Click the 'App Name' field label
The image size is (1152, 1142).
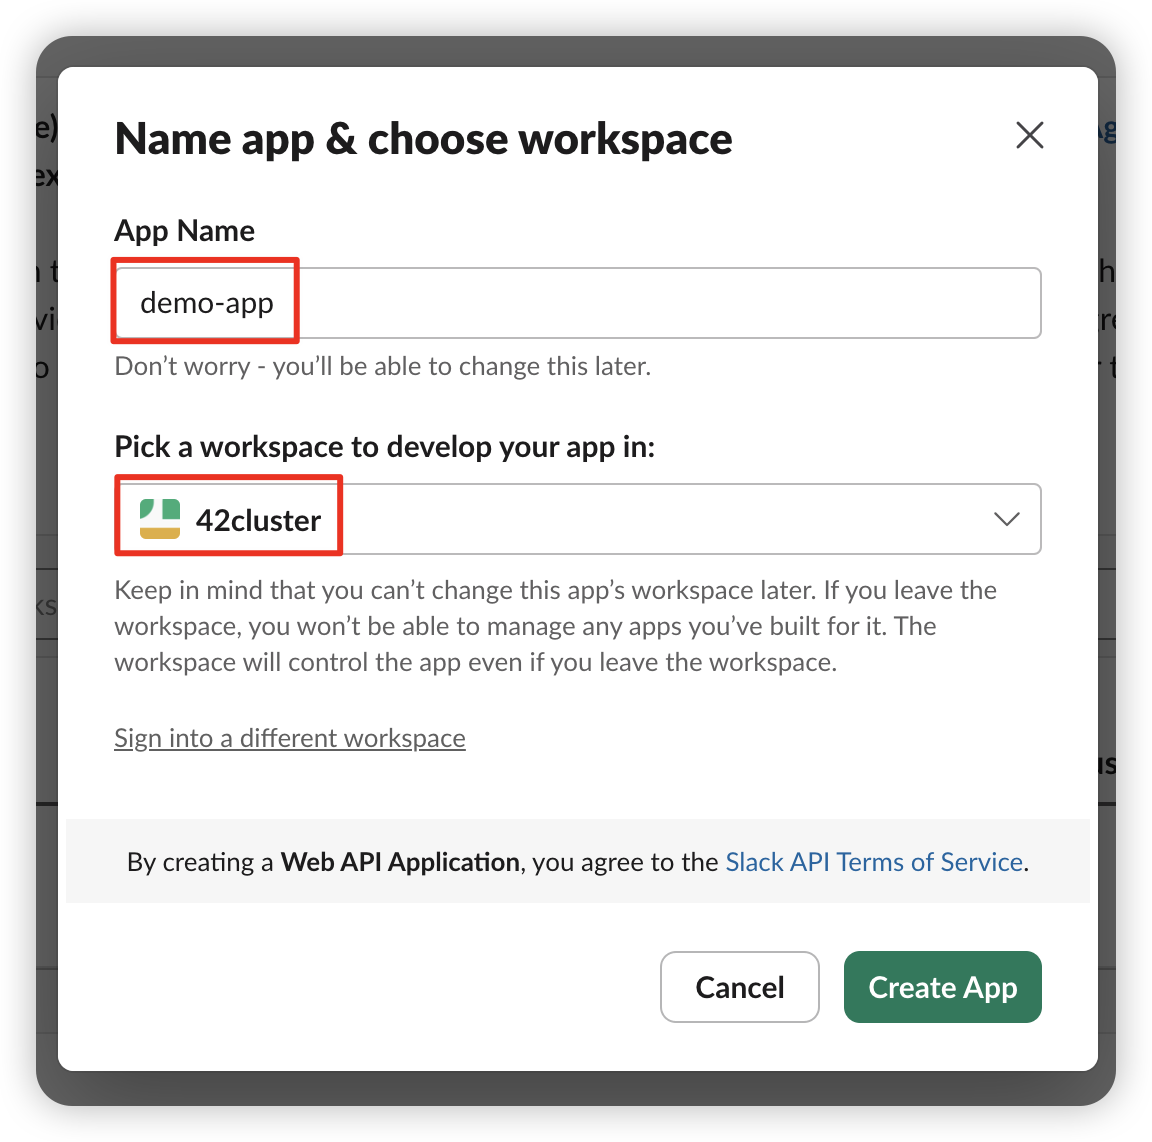(x=185, y=231)
